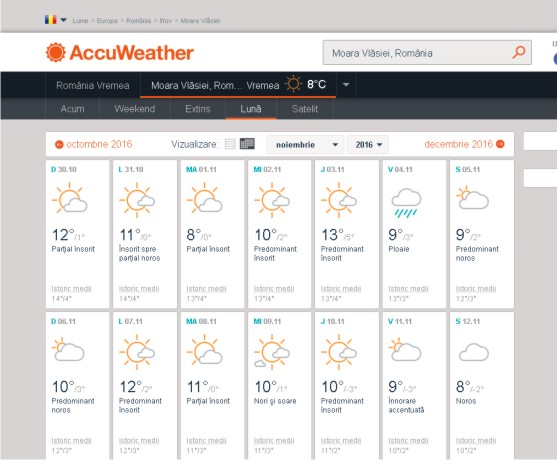Switch to calendar grid view layout
Viewport: 557px width, 460px height.
(247, 144)
